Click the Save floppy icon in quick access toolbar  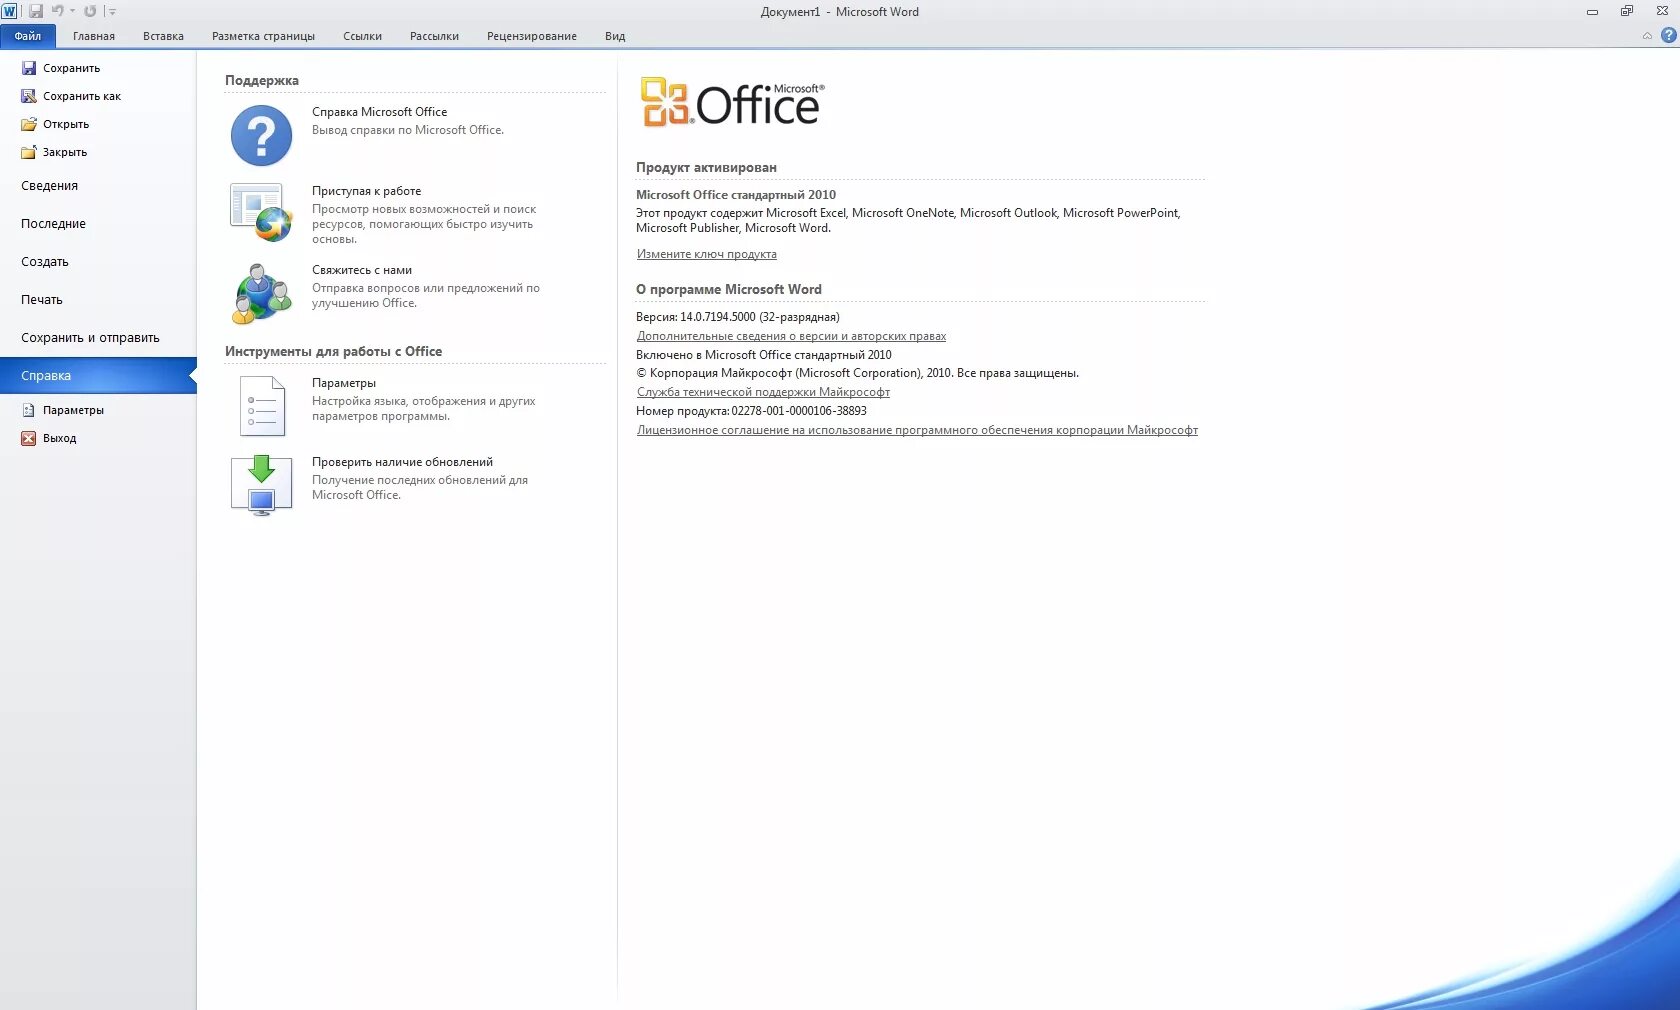tap(36, 11)
